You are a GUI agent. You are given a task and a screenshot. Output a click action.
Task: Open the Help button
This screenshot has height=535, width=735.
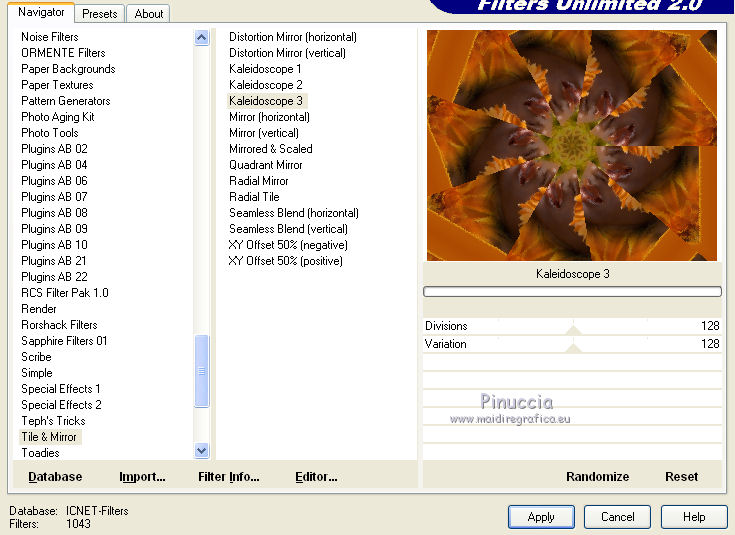point(694,517)
